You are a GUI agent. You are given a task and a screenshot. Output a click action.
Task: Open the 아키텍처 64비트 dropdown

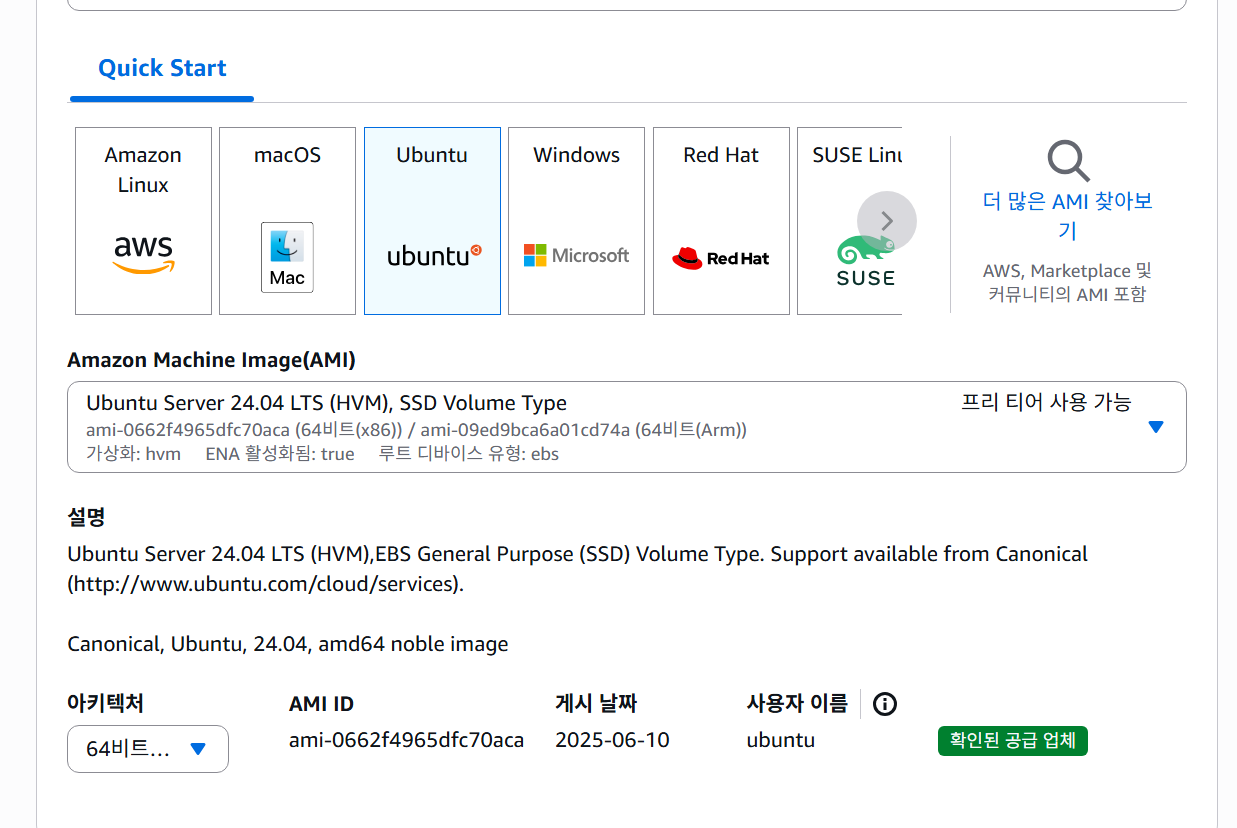(x=148, y=749)
